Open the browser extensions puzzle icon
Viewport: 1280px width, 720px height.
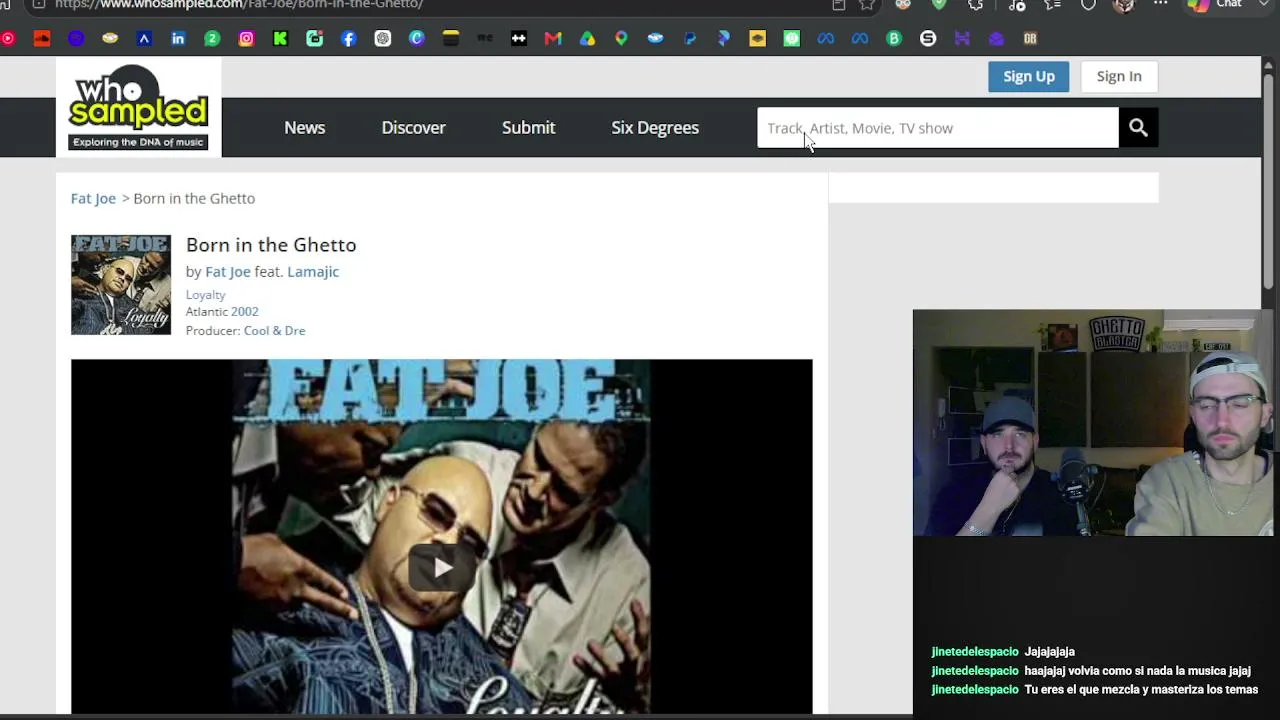pyautogui.click(x=975, y=4)
